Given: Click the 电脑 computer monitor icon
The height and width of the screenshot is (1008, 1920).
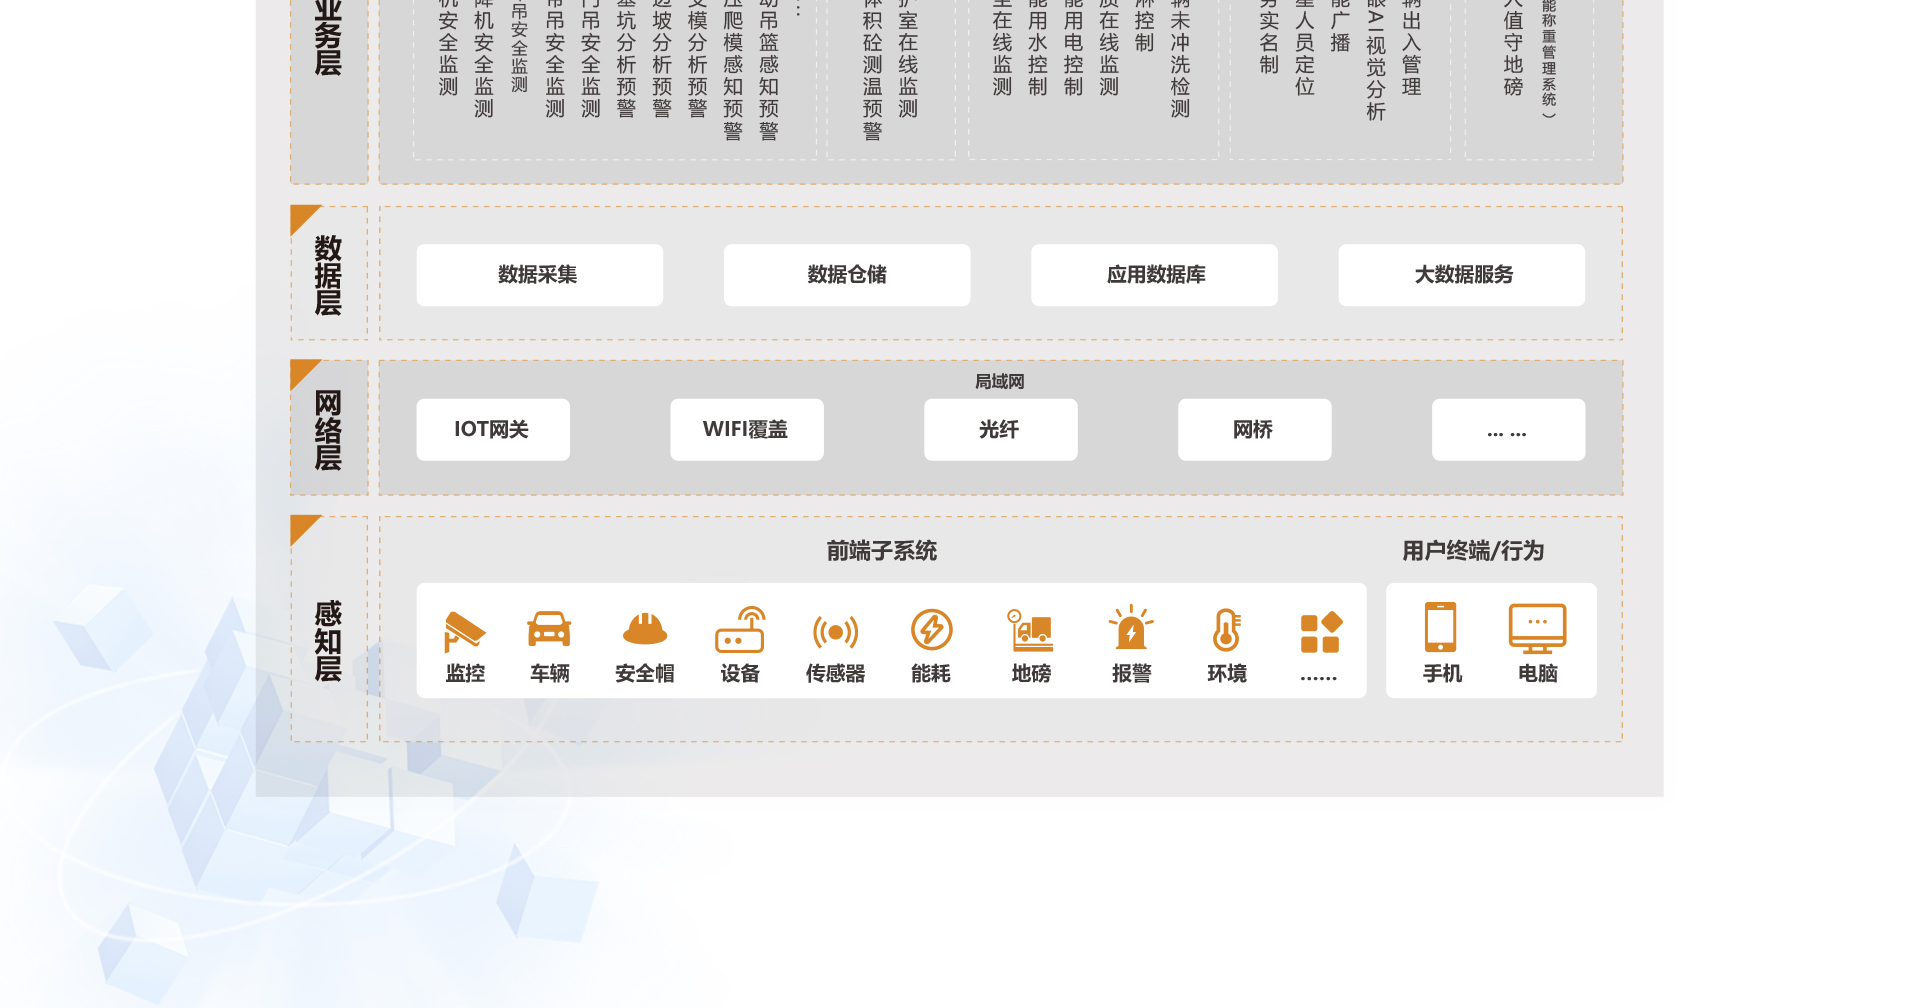Looking at the screenshot, I should pos(1537,628).
